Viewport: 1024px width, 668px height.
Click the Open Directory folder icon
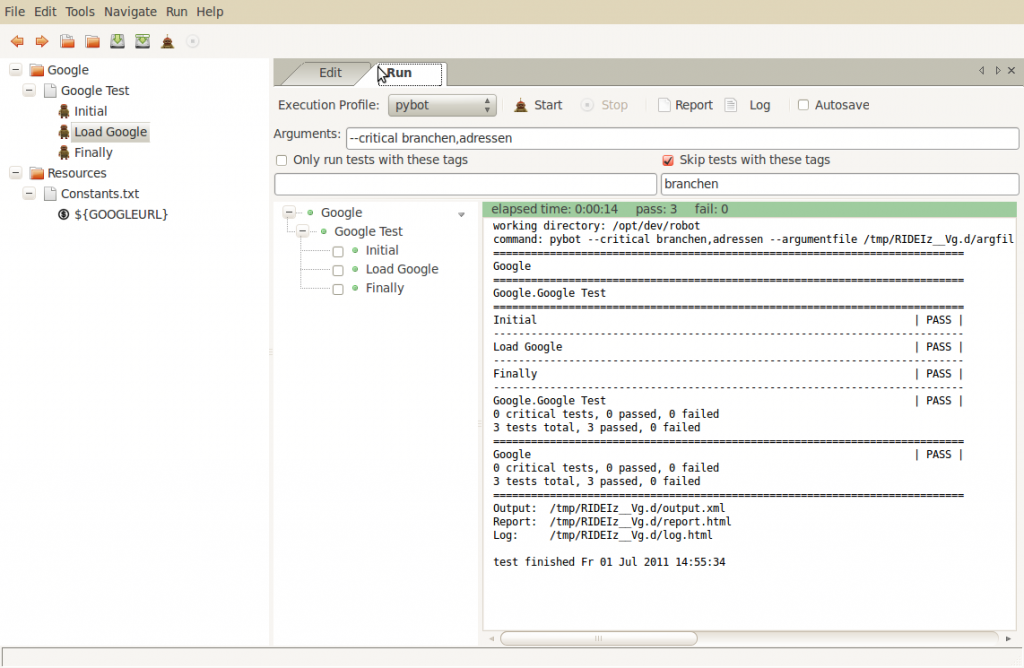click(92, 41)
